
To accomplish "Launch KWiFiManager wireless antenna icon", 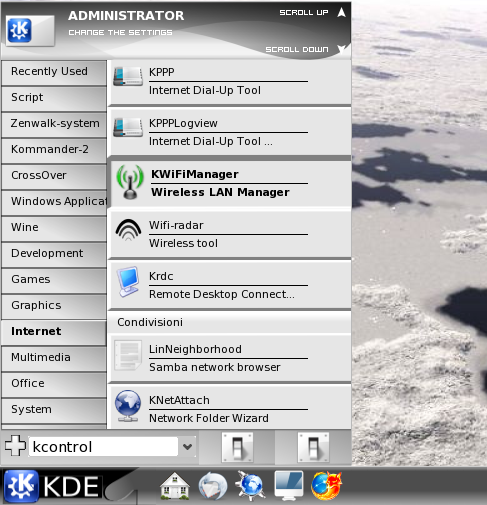I will 130,182.
